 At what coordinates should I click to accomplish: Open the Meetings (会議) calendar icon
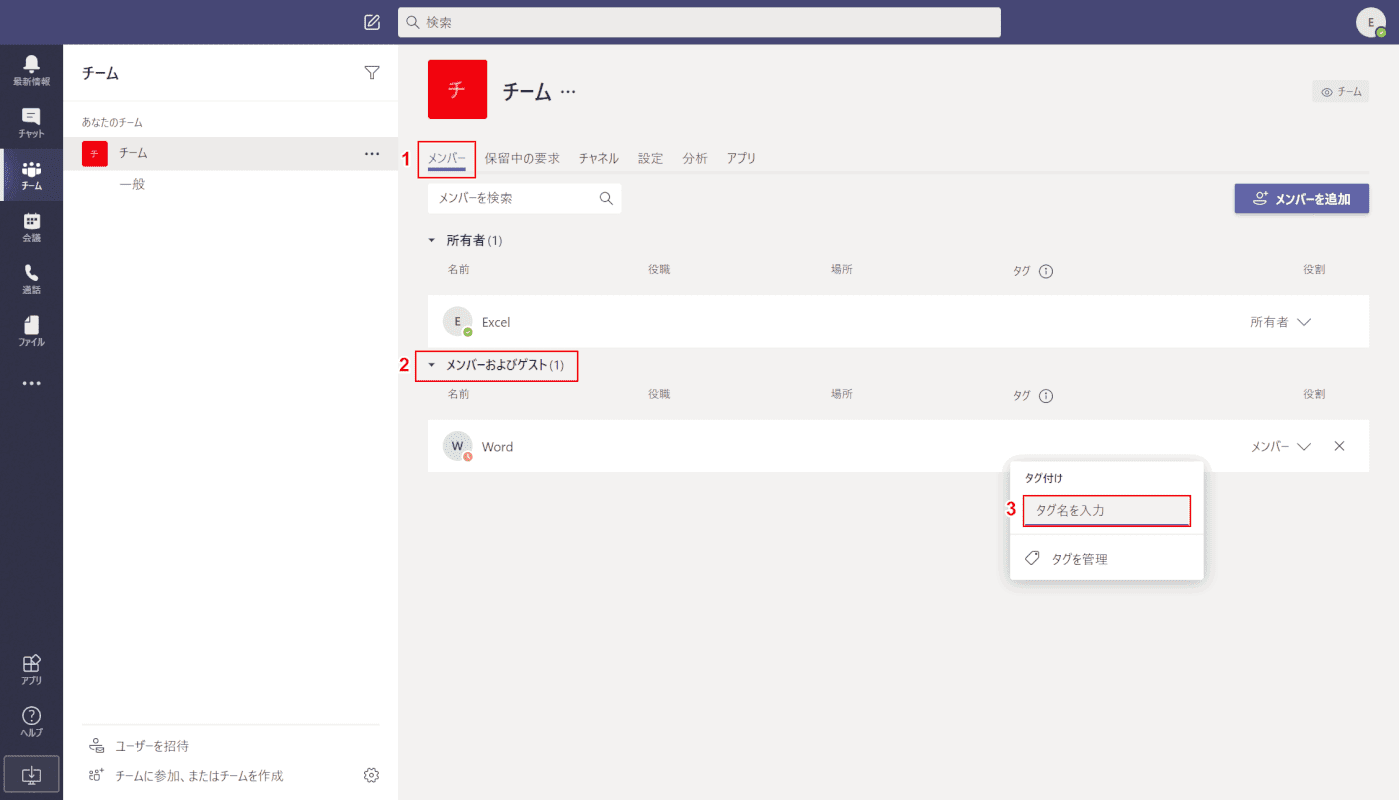(31, 227)
